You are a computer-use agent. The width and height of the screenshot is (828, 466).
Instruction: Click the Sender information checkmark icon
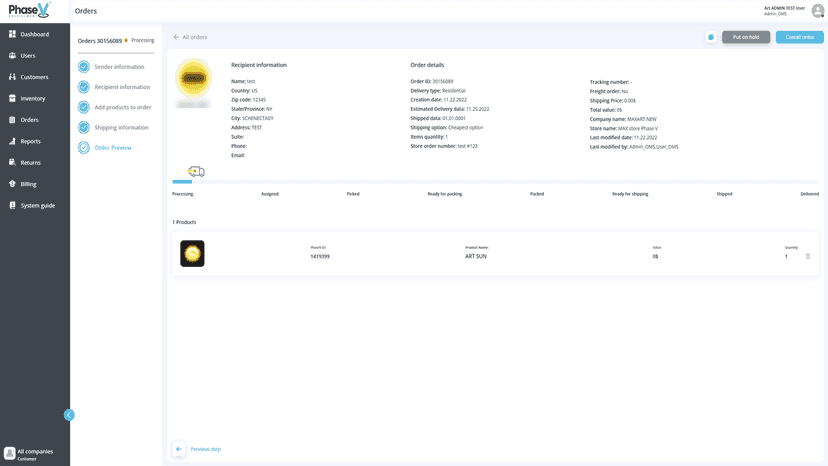coord(83,67)
